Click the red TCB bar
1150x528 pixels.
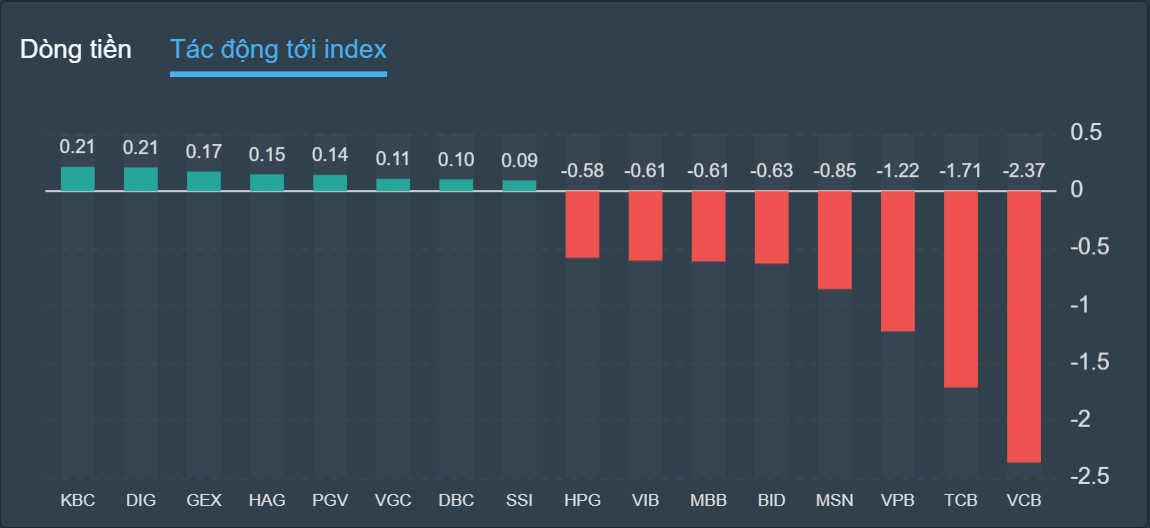click(x=960, y=289)
